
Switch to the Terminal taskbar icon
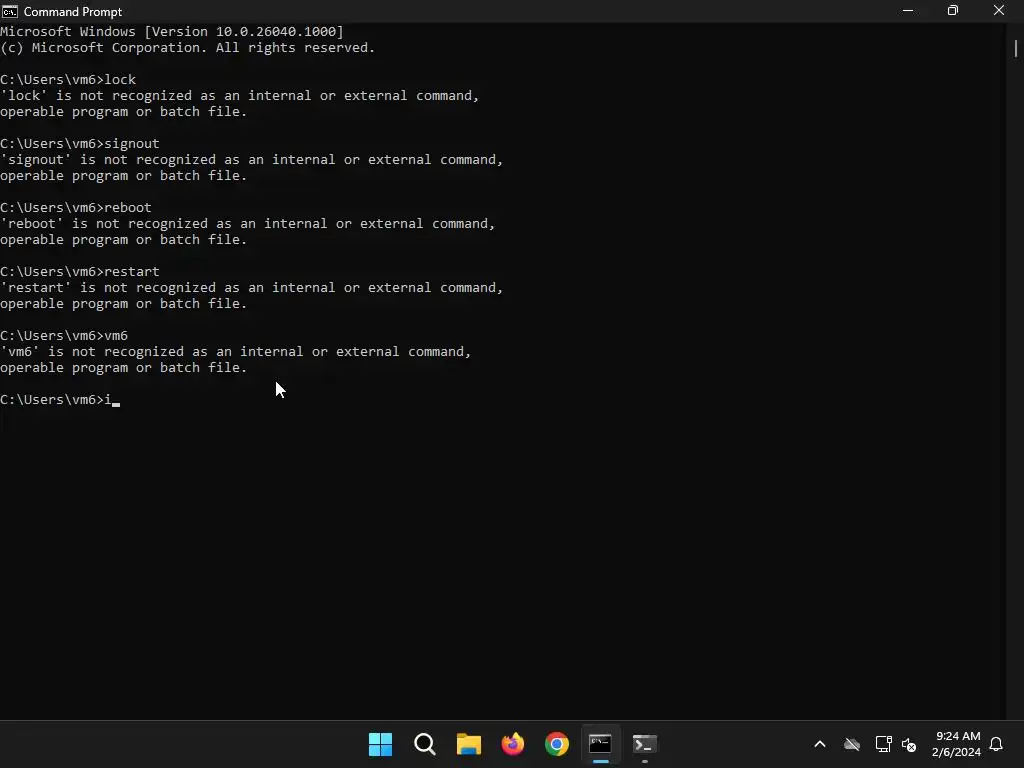pyautogui.click(x=645, y=744)
